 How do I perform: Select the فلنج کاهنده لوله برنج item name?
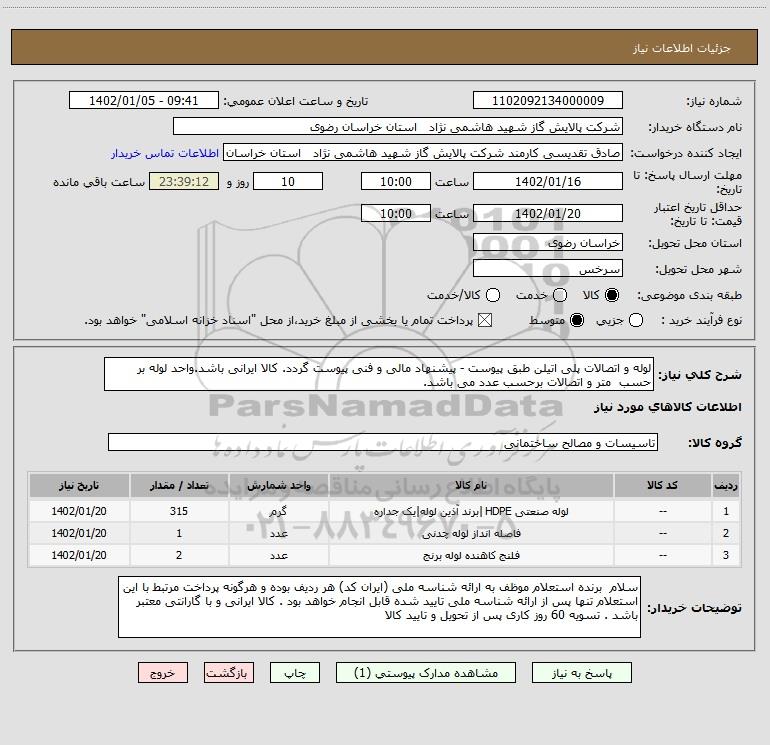pyautogui.click(x=471, y=555)
